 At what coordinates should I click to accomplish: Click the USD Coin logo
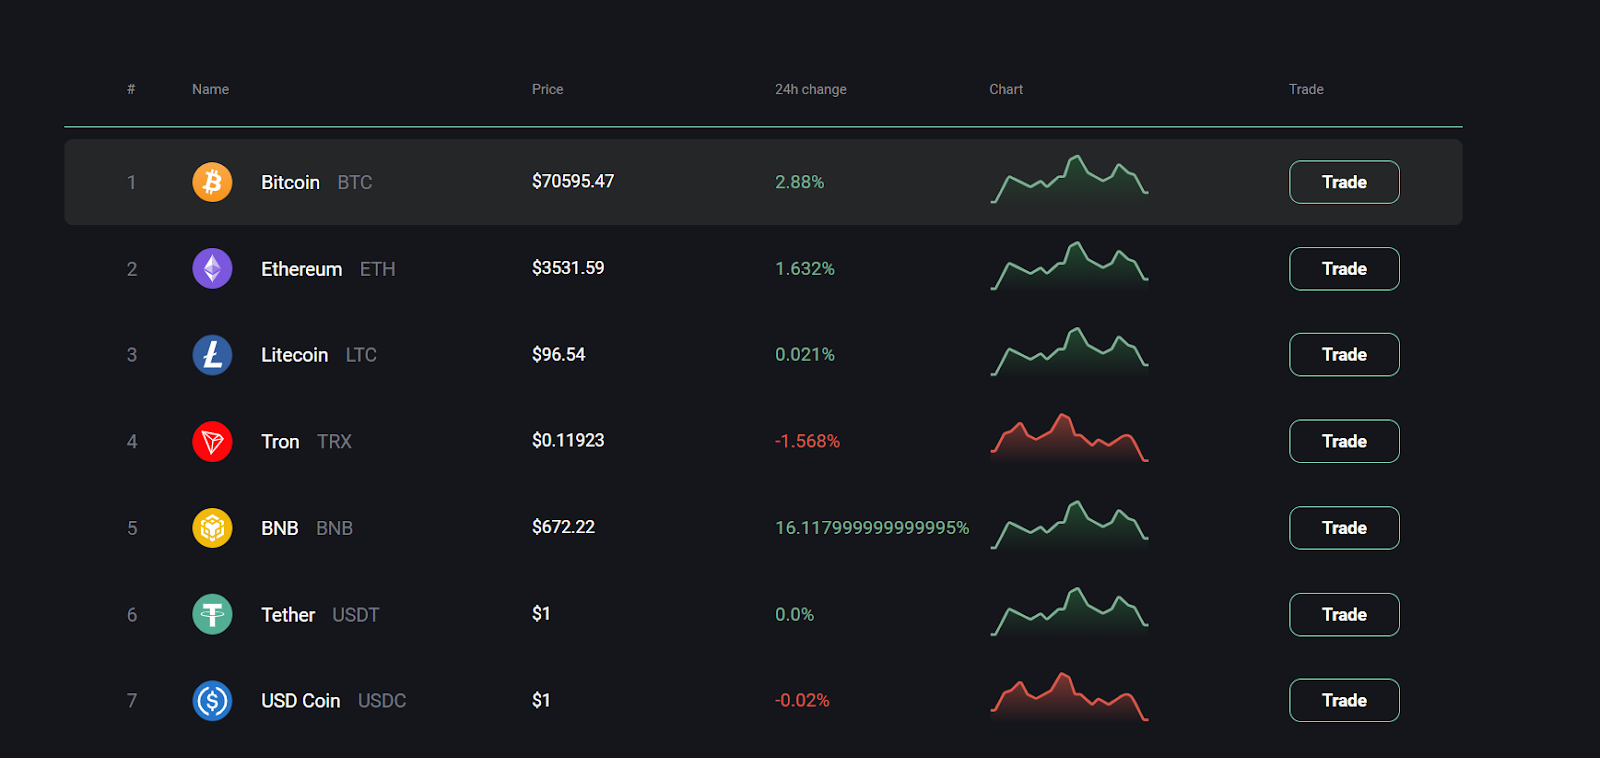[212, 701]
